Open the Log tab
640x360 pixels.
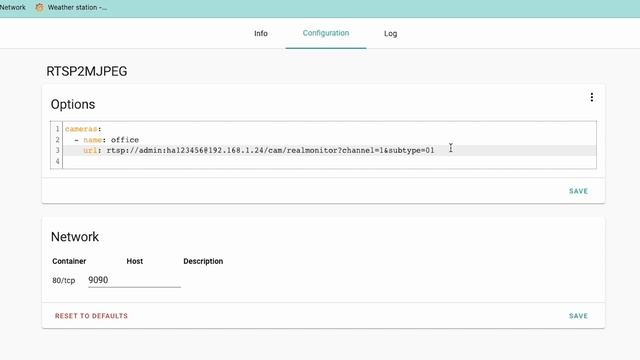click(x=391, y=33)
